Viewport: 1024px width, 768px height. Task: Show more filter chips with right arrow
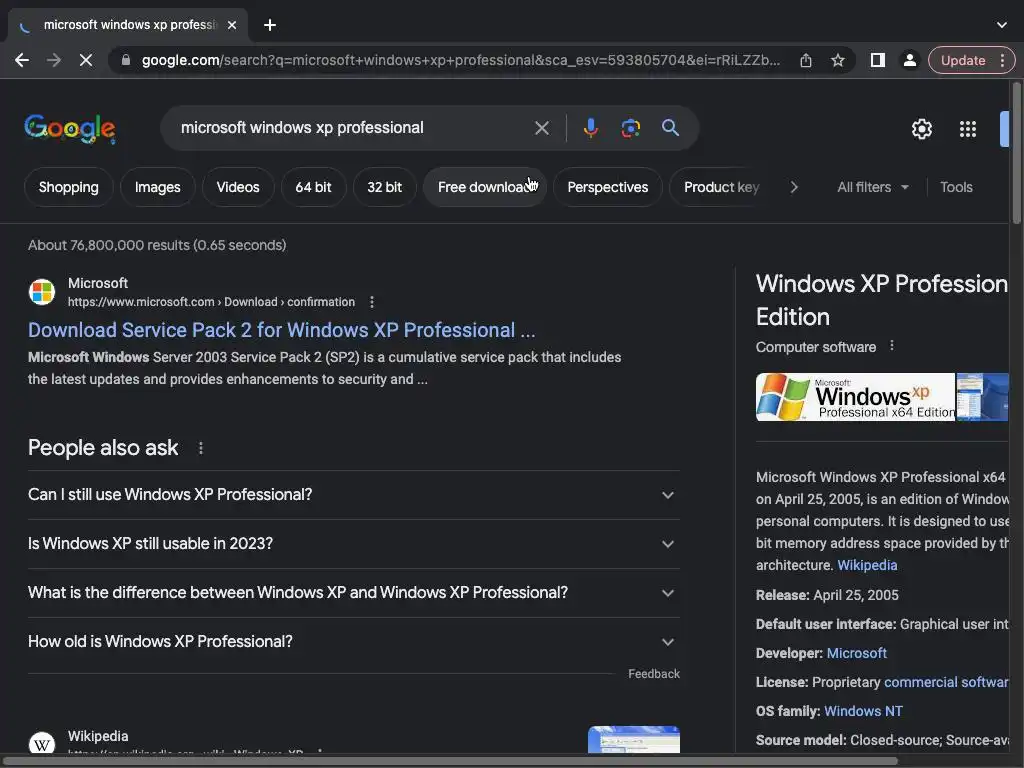(794, 187)
